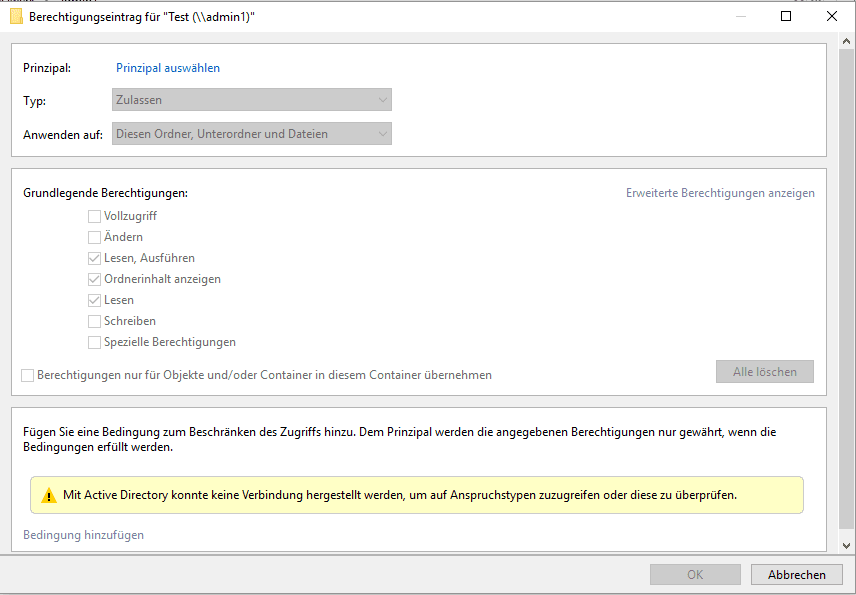Close the Berechtigungseintrag dialog window
Viewport: 856px width, 595px height.
click(832, 16)
